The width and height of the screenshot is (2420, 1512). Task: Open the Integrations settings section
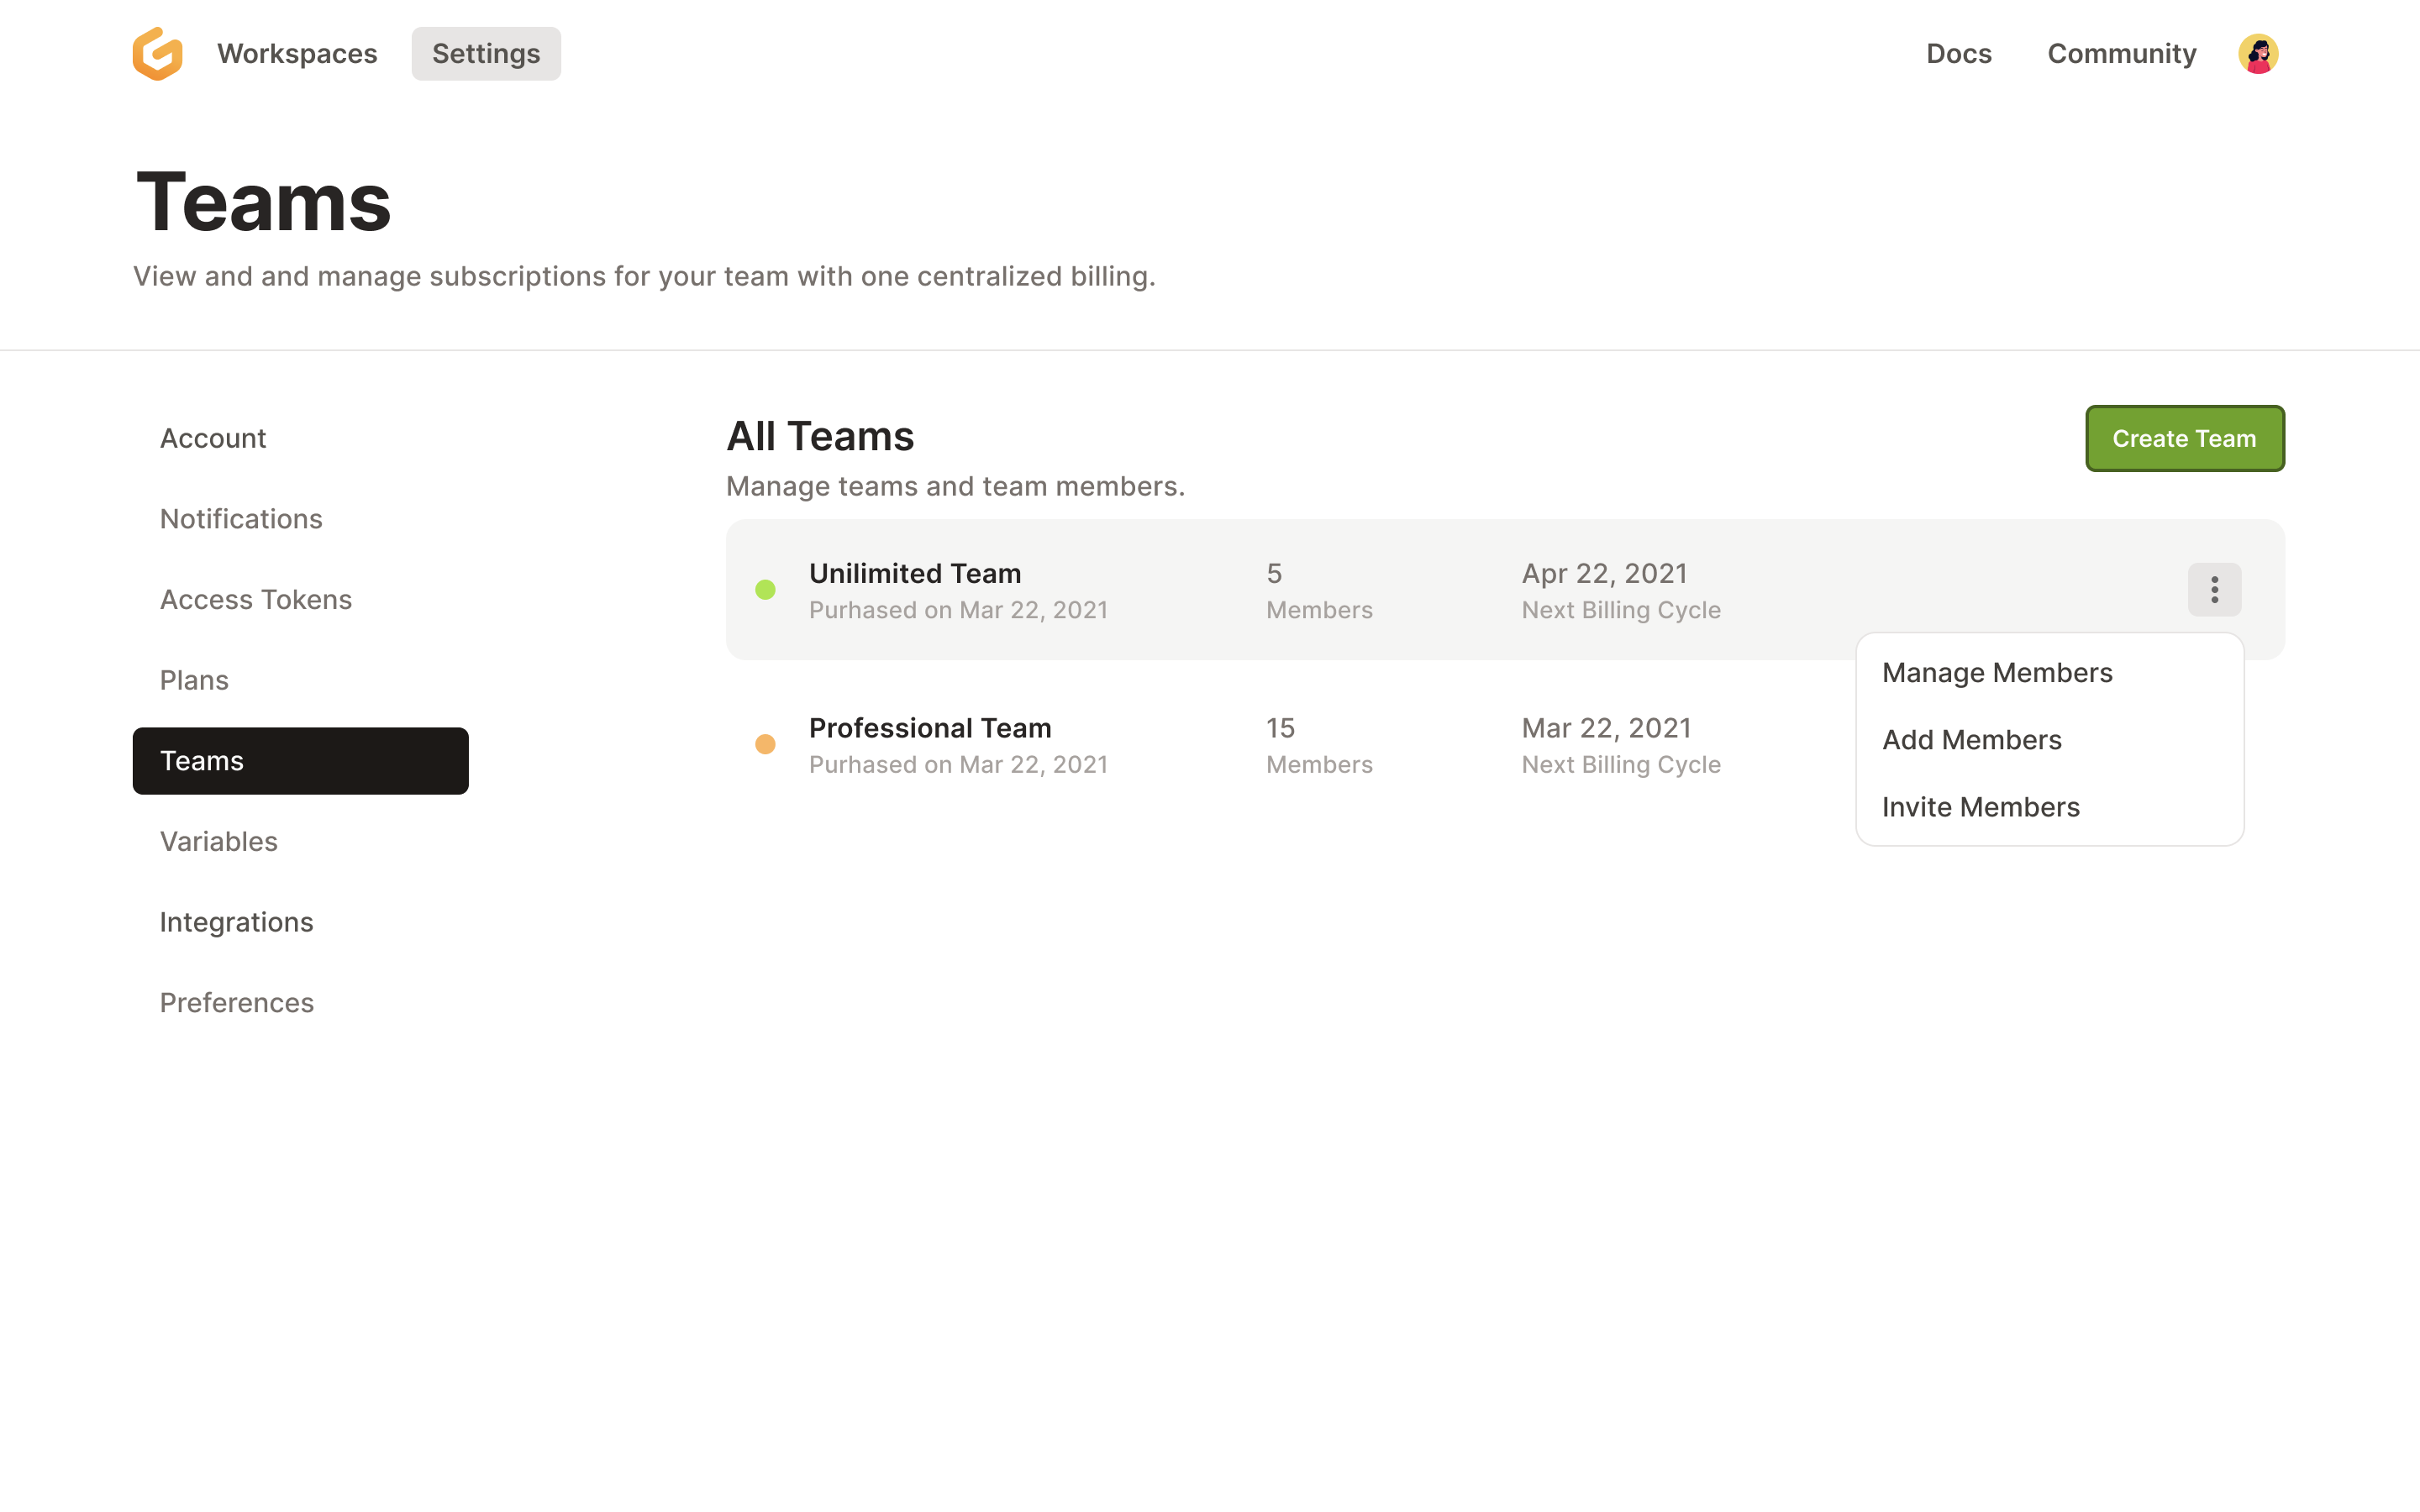pos(236,921)
